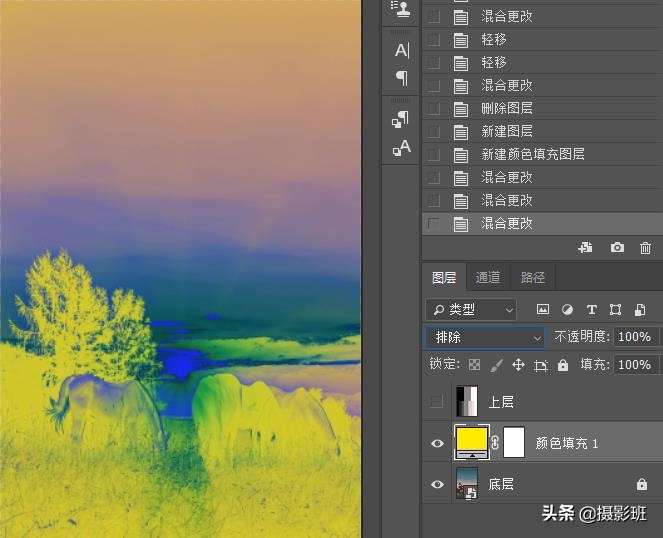Viewport: 663px width, 538px height.
Task: Open the Character panel icon
Action: (x=402, y=50)
